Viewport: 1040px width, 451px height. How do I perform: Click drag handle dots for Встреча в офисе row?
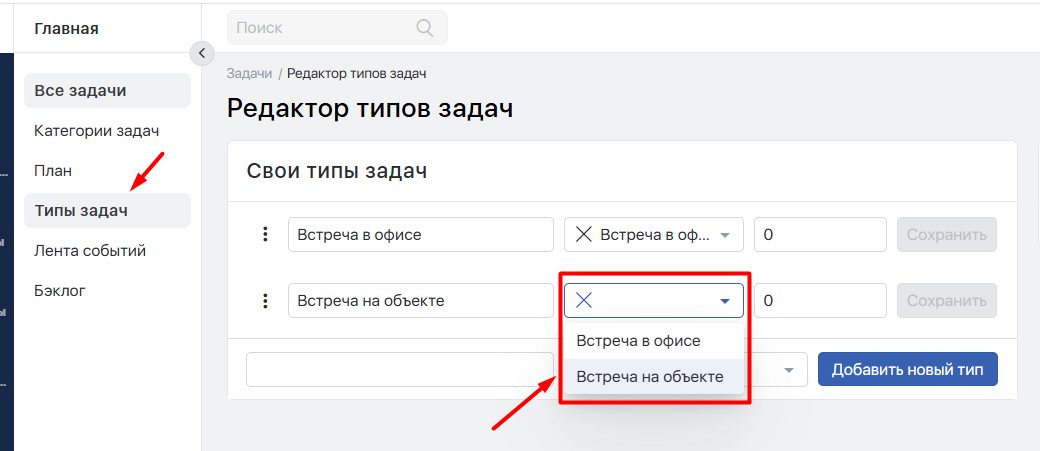[x=265, y=235]
